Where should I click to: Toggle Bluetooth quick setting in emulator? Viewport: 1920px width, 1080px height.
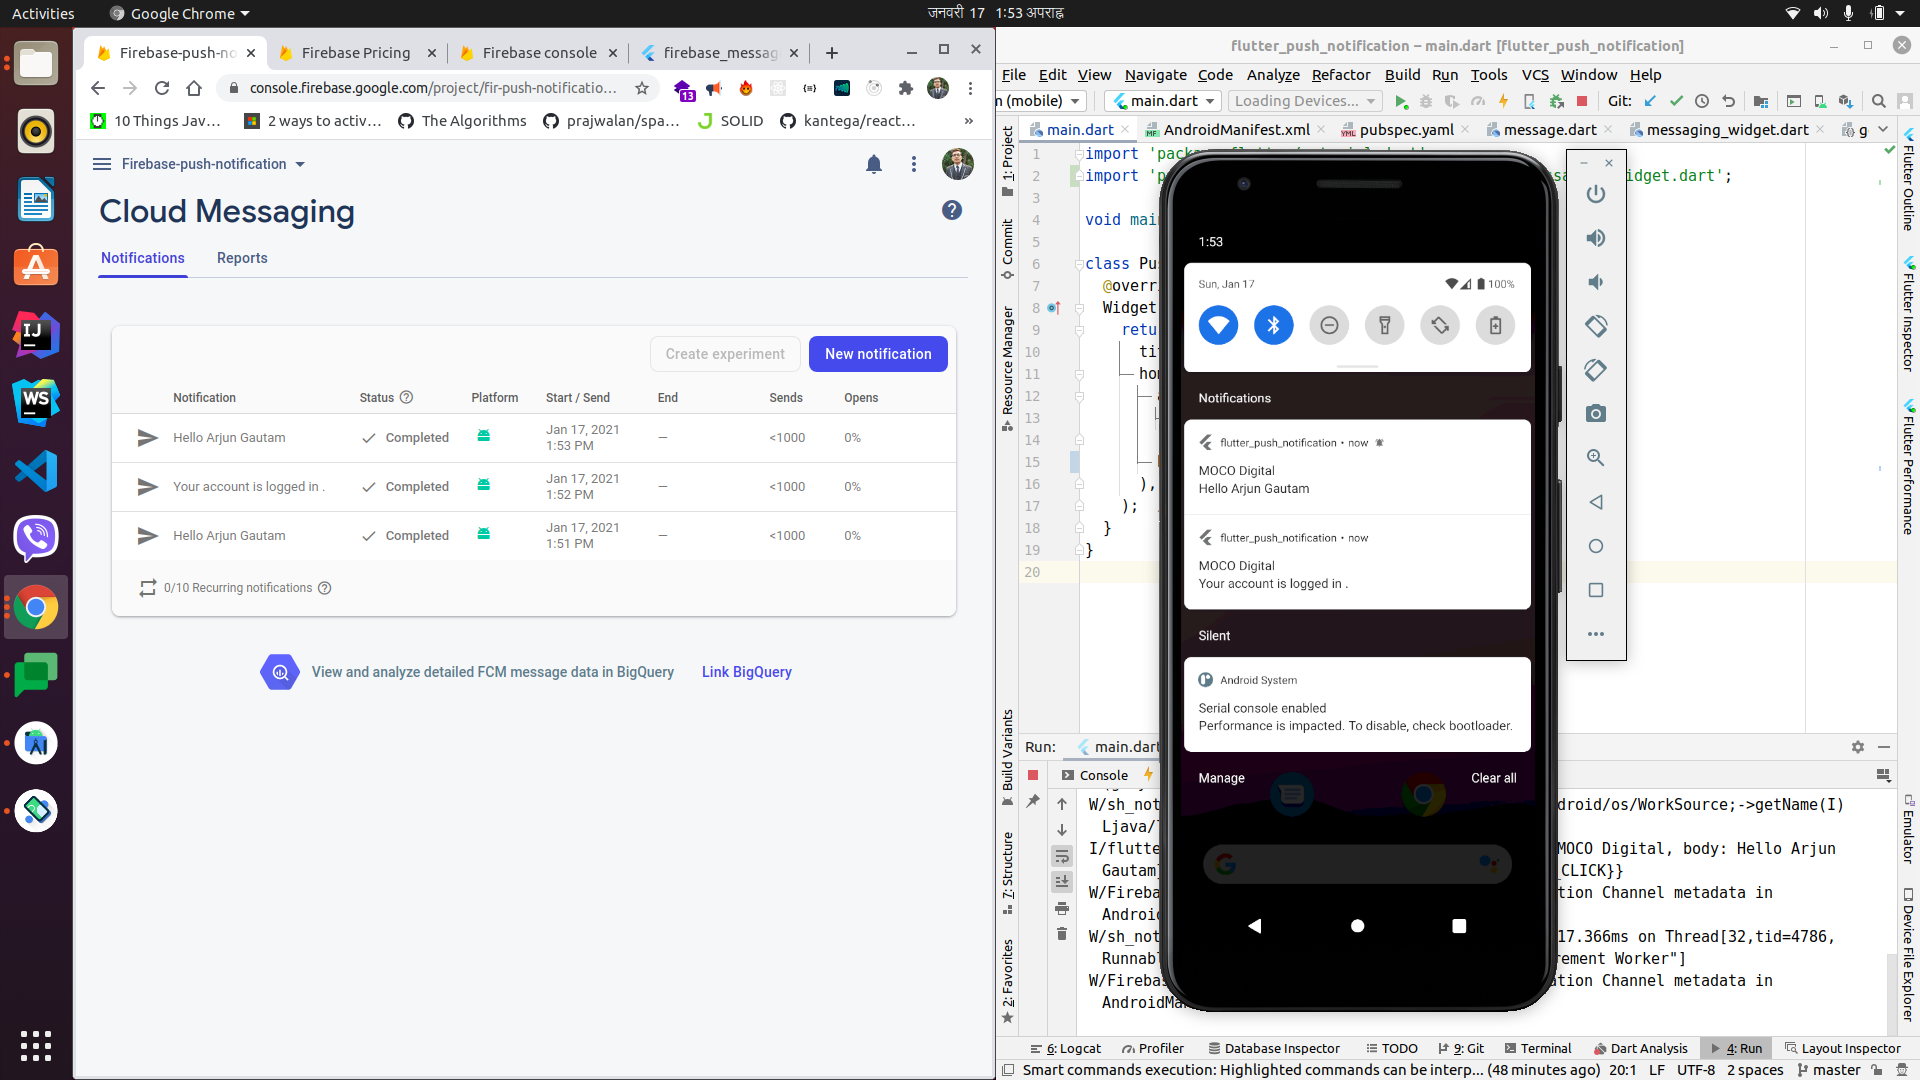point(1273,325)
